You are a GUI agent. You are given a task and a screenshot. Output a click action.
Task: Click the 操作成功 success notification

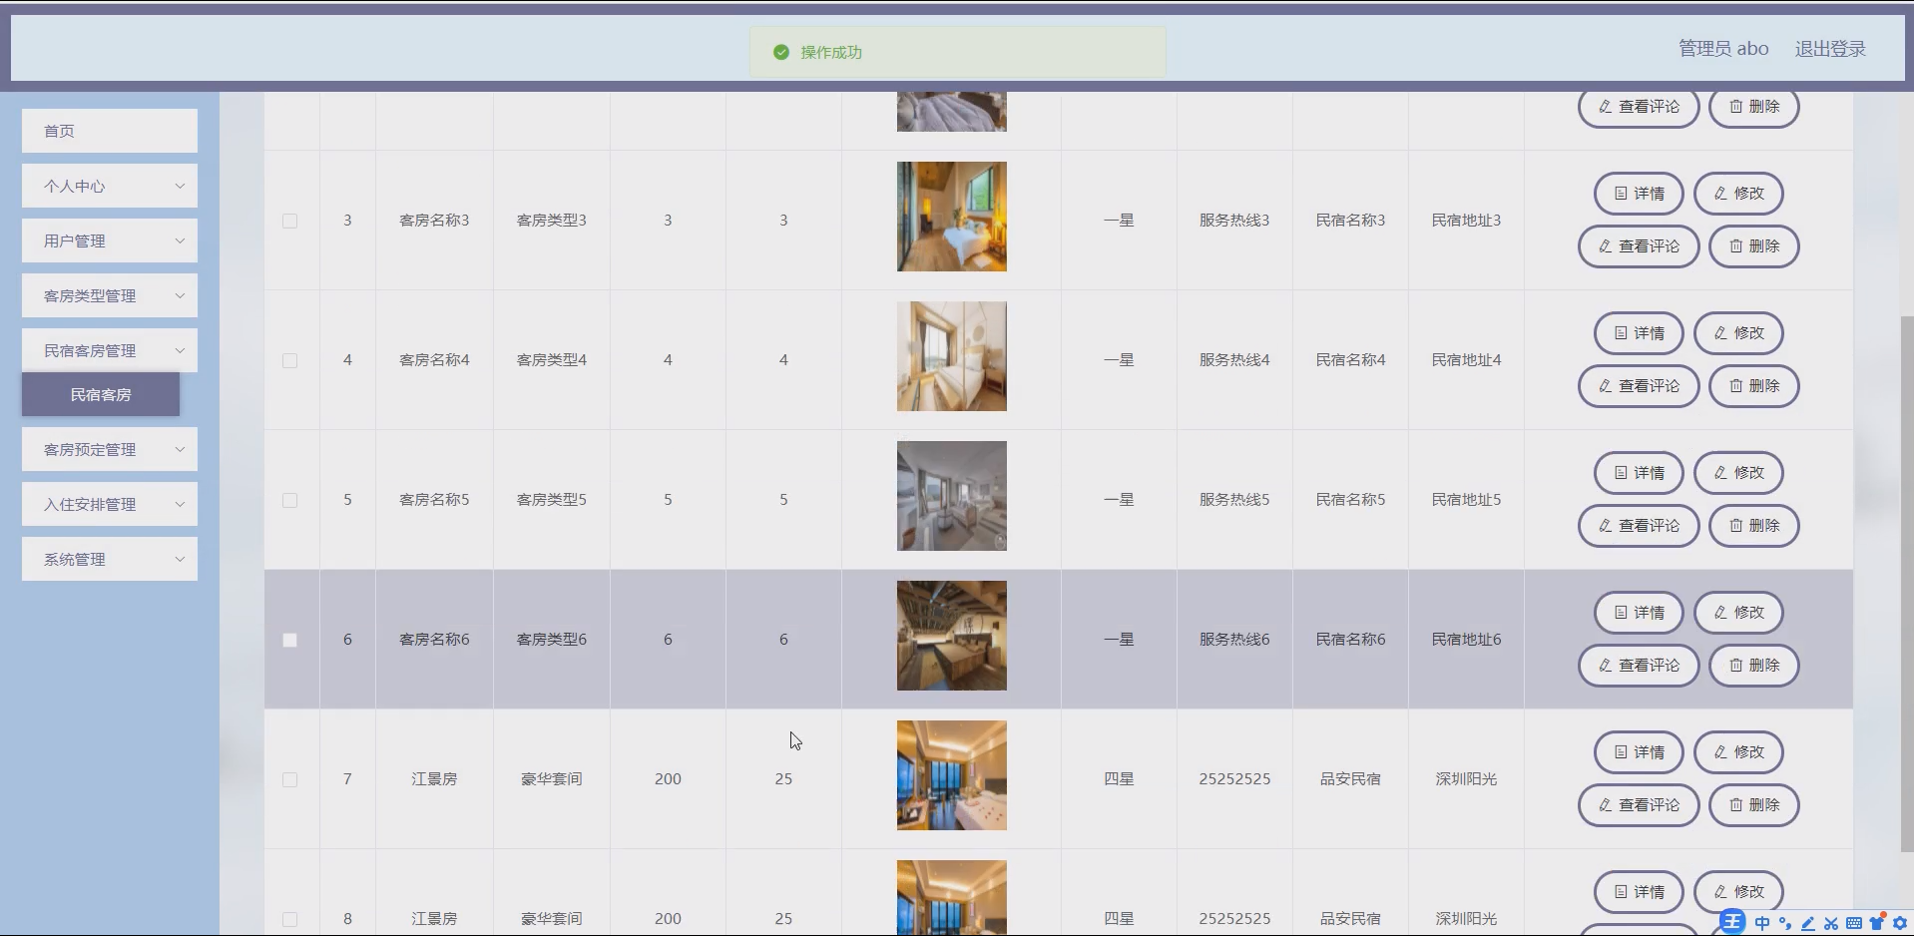(958, 52)
